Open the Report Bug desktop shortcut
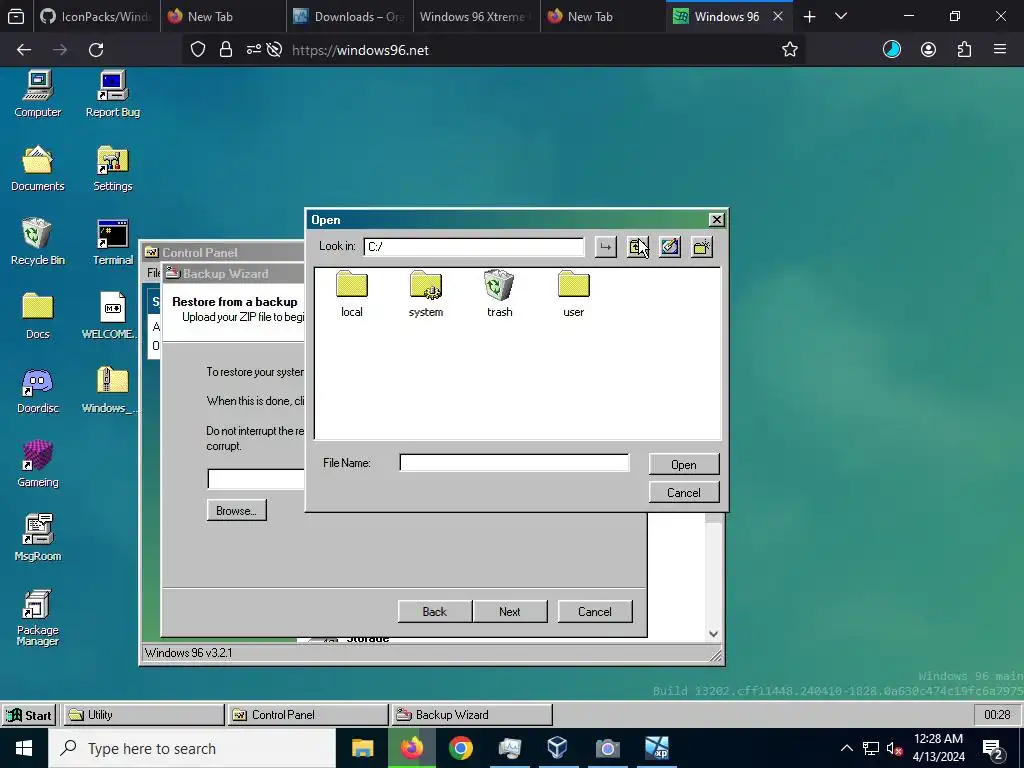 click(x=112, y=94)
